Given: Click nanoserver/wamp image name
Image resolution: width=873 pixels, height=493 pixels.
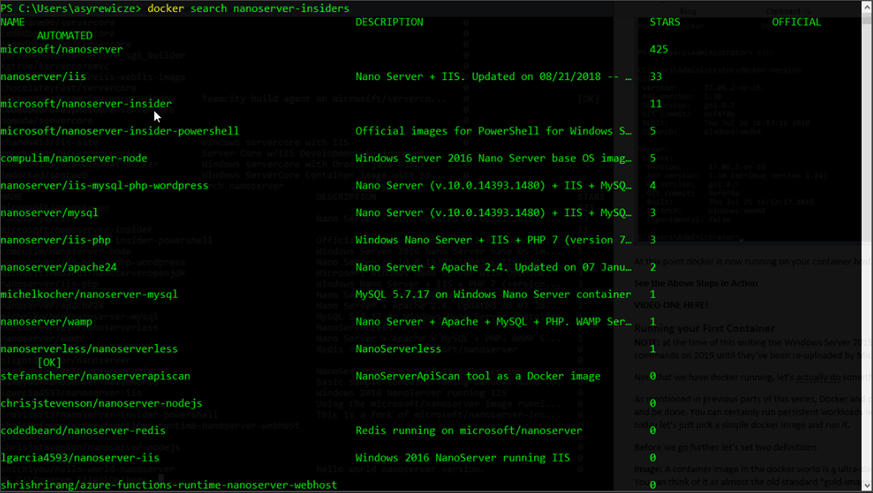Looking at the screenshot, I should (x=47, y=322).
